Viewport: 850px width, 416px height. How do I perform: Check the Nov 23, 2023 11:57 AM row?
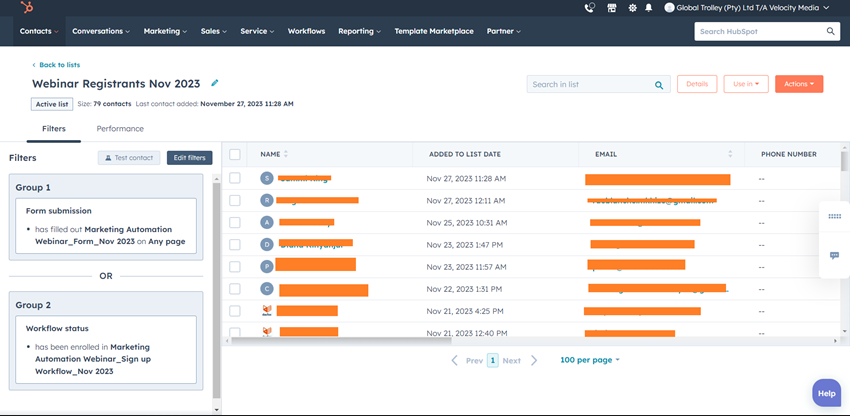235,267
